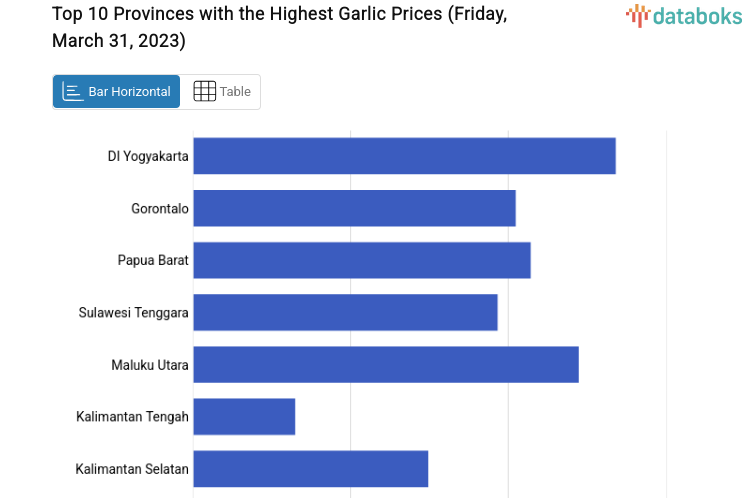Select the Sulawesi Tenggara bar
753x498 pixels.
pyautogui.click(x=345, y=312)
